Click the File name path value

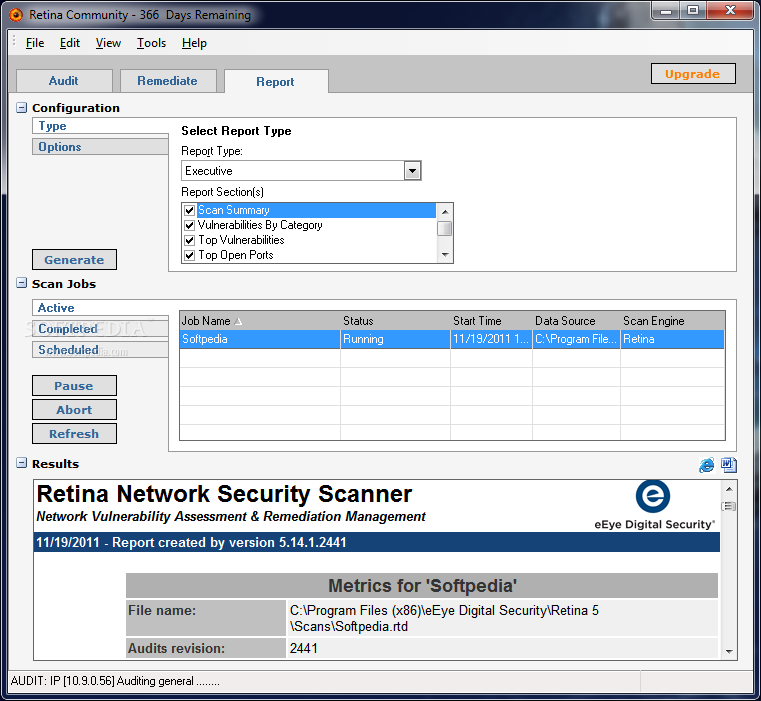click(x=444, y=618)
